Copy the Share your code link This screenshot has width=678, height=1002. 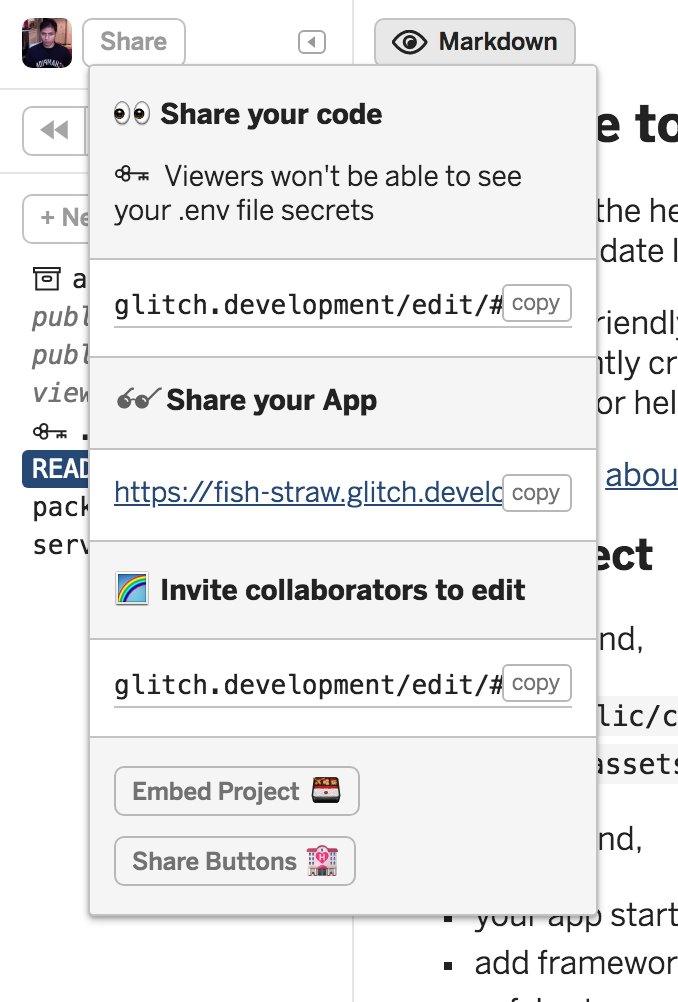coord(536,303)
